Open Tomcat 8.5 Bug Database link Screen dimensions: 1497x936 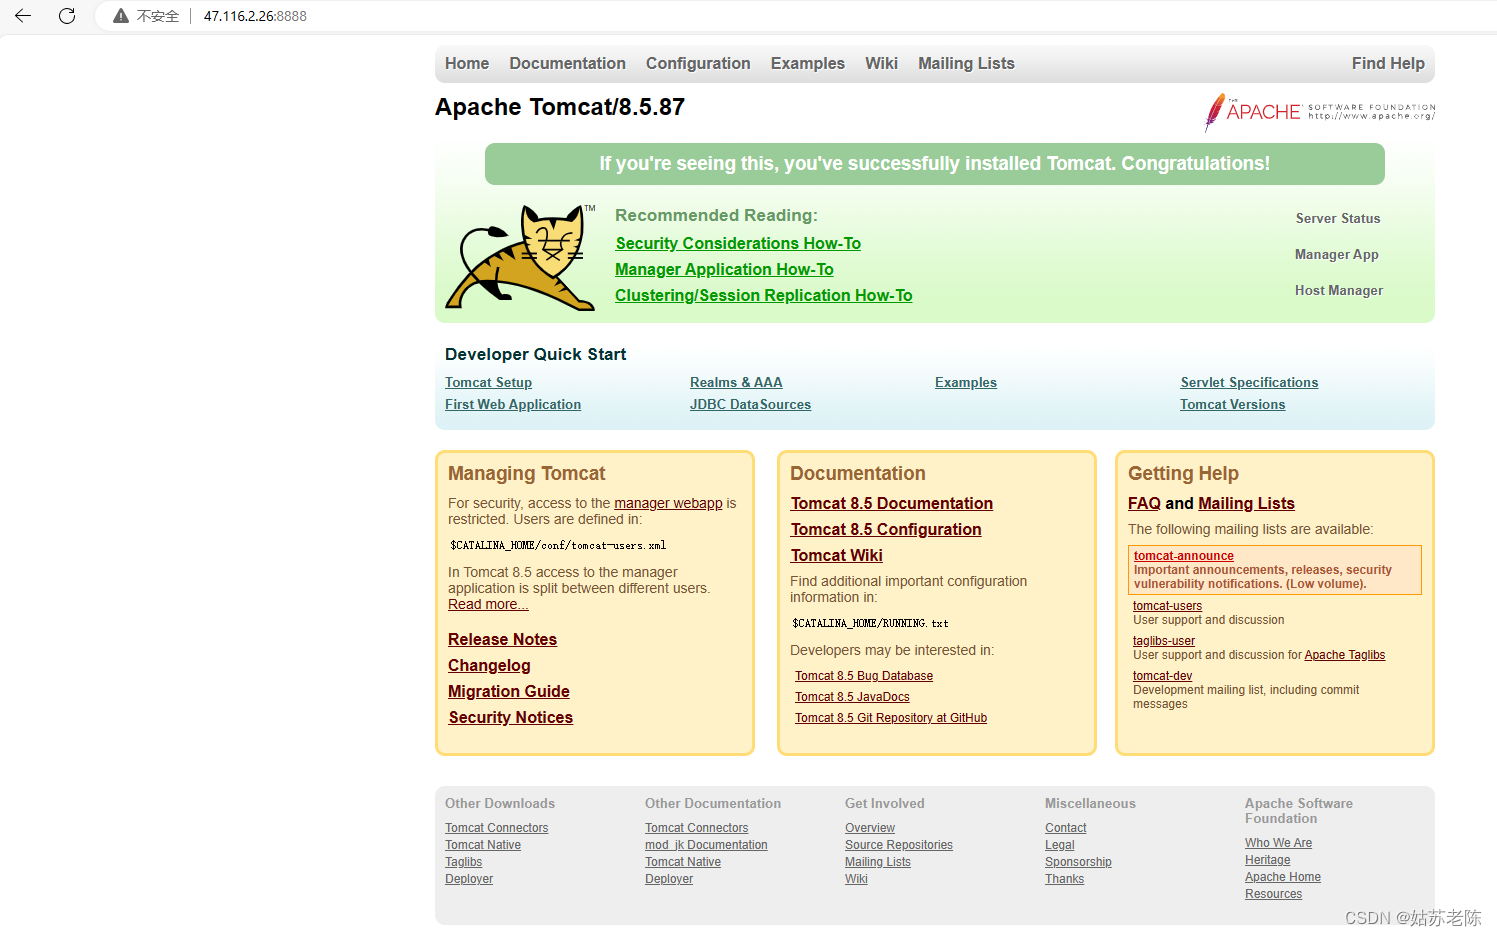coord(864,676)
